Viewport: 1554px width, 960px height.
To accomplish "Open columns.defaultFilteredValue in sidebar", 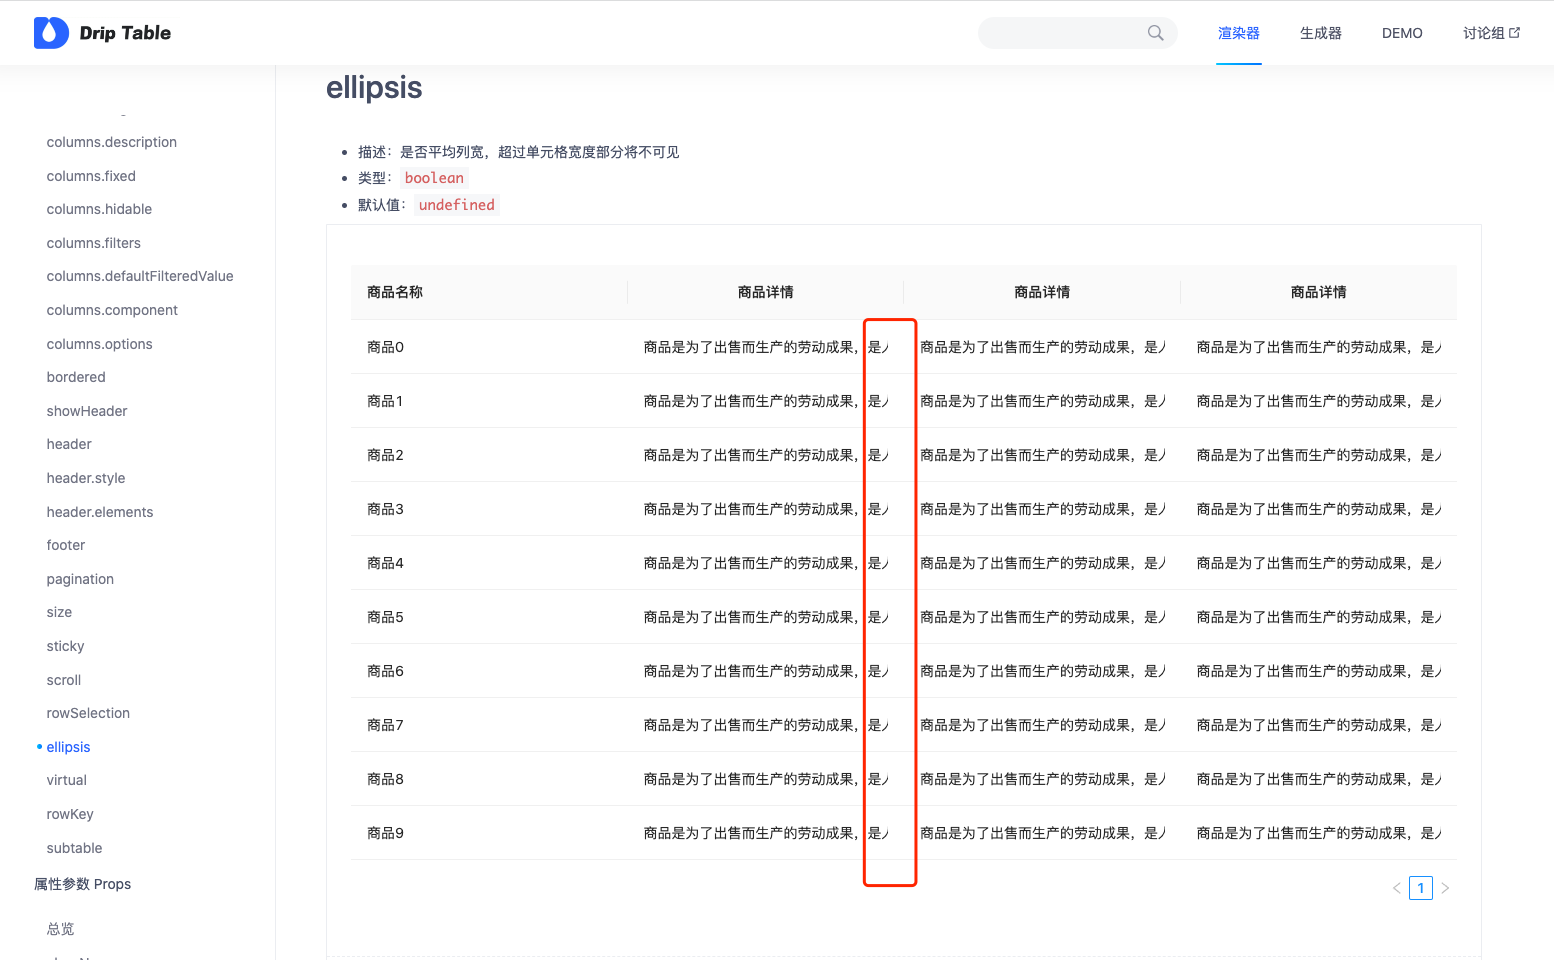I will 140,276.
